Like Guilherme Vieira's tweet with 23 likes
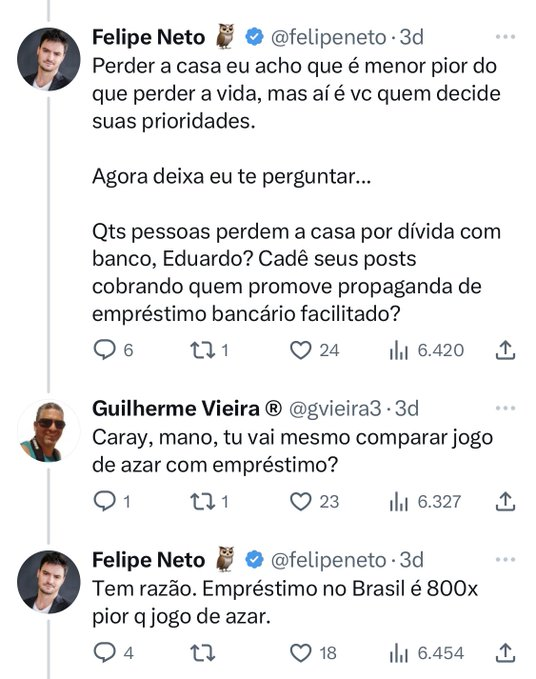Viewport: 536px width, 679px height. point(300,501)
